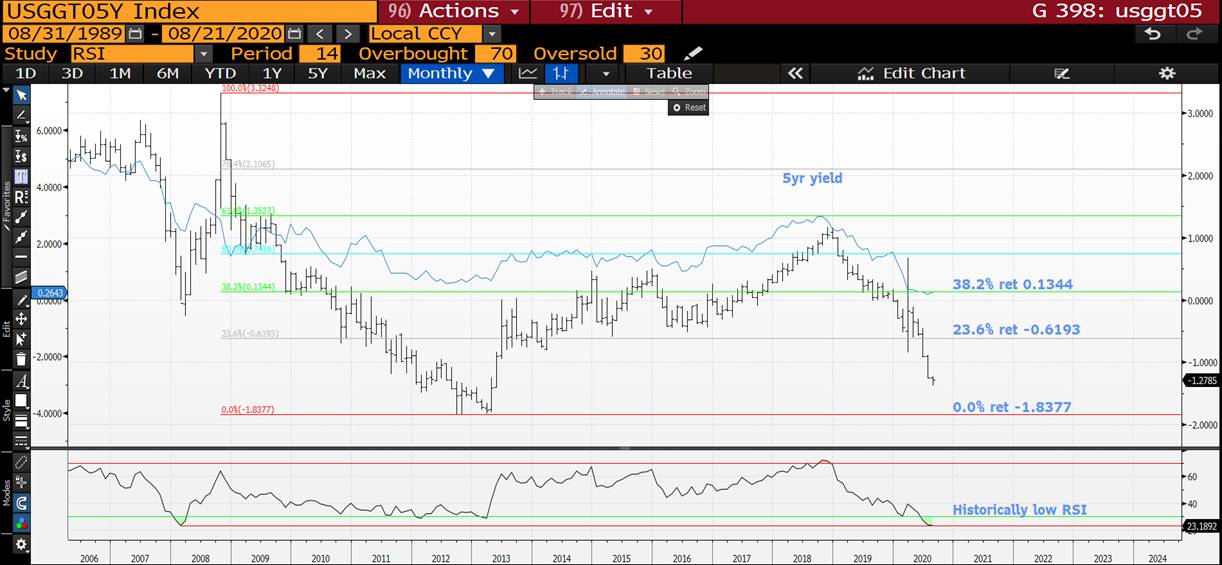
Task: Click the second Modes panel icon
Action: (21, 484)
